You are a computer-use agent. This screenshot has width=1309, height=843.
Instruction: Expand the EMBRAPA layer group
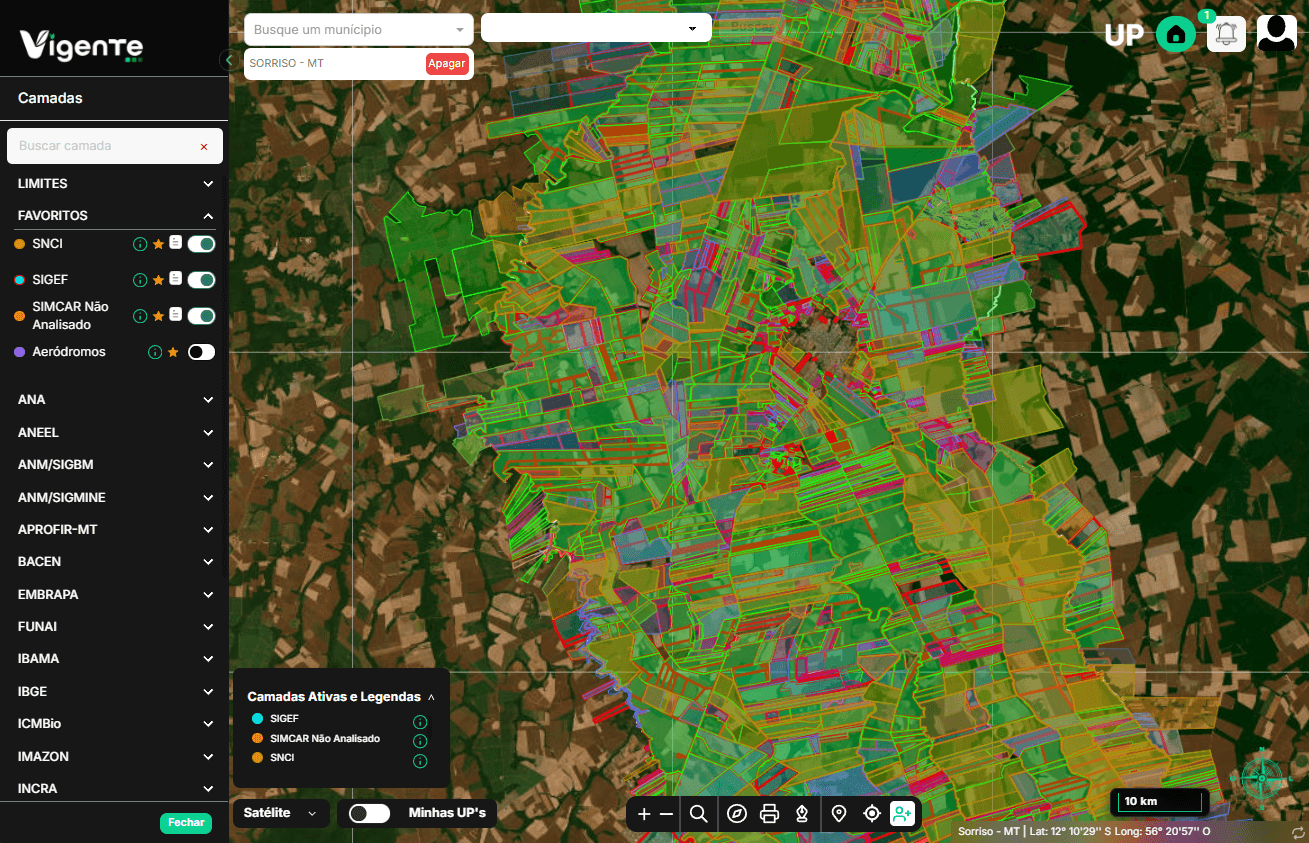[114, 595]
